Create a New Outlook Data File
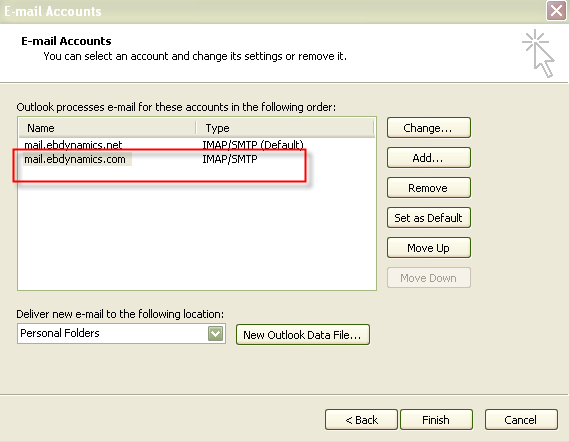The image size is (570, 442). 302,334
